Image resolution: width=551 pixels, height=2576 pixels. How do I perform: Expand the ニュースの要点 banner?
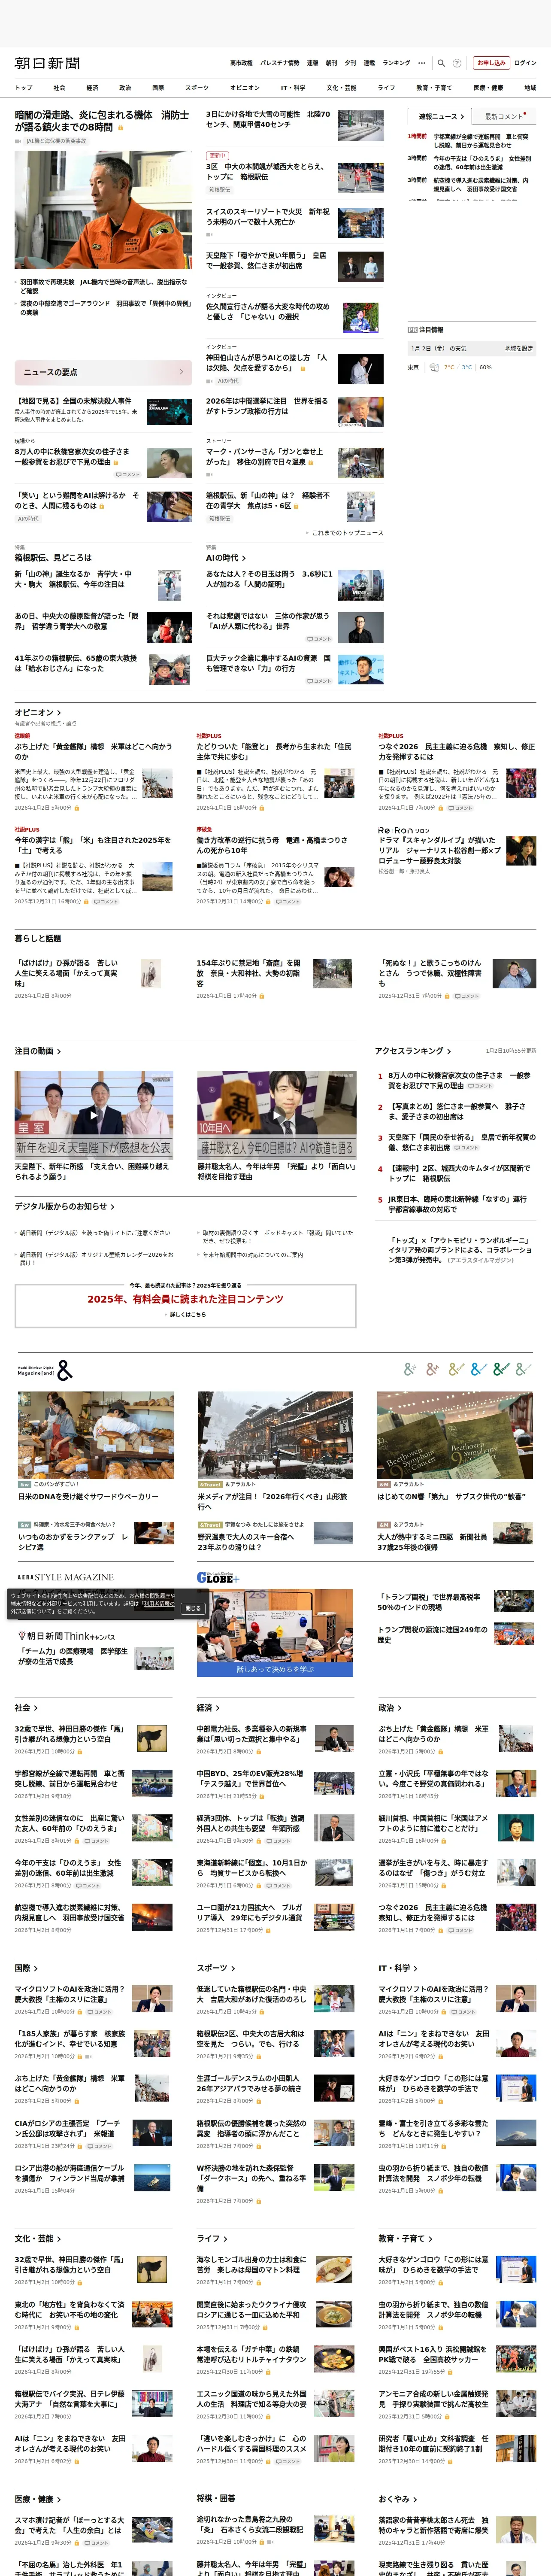(103, 372)
